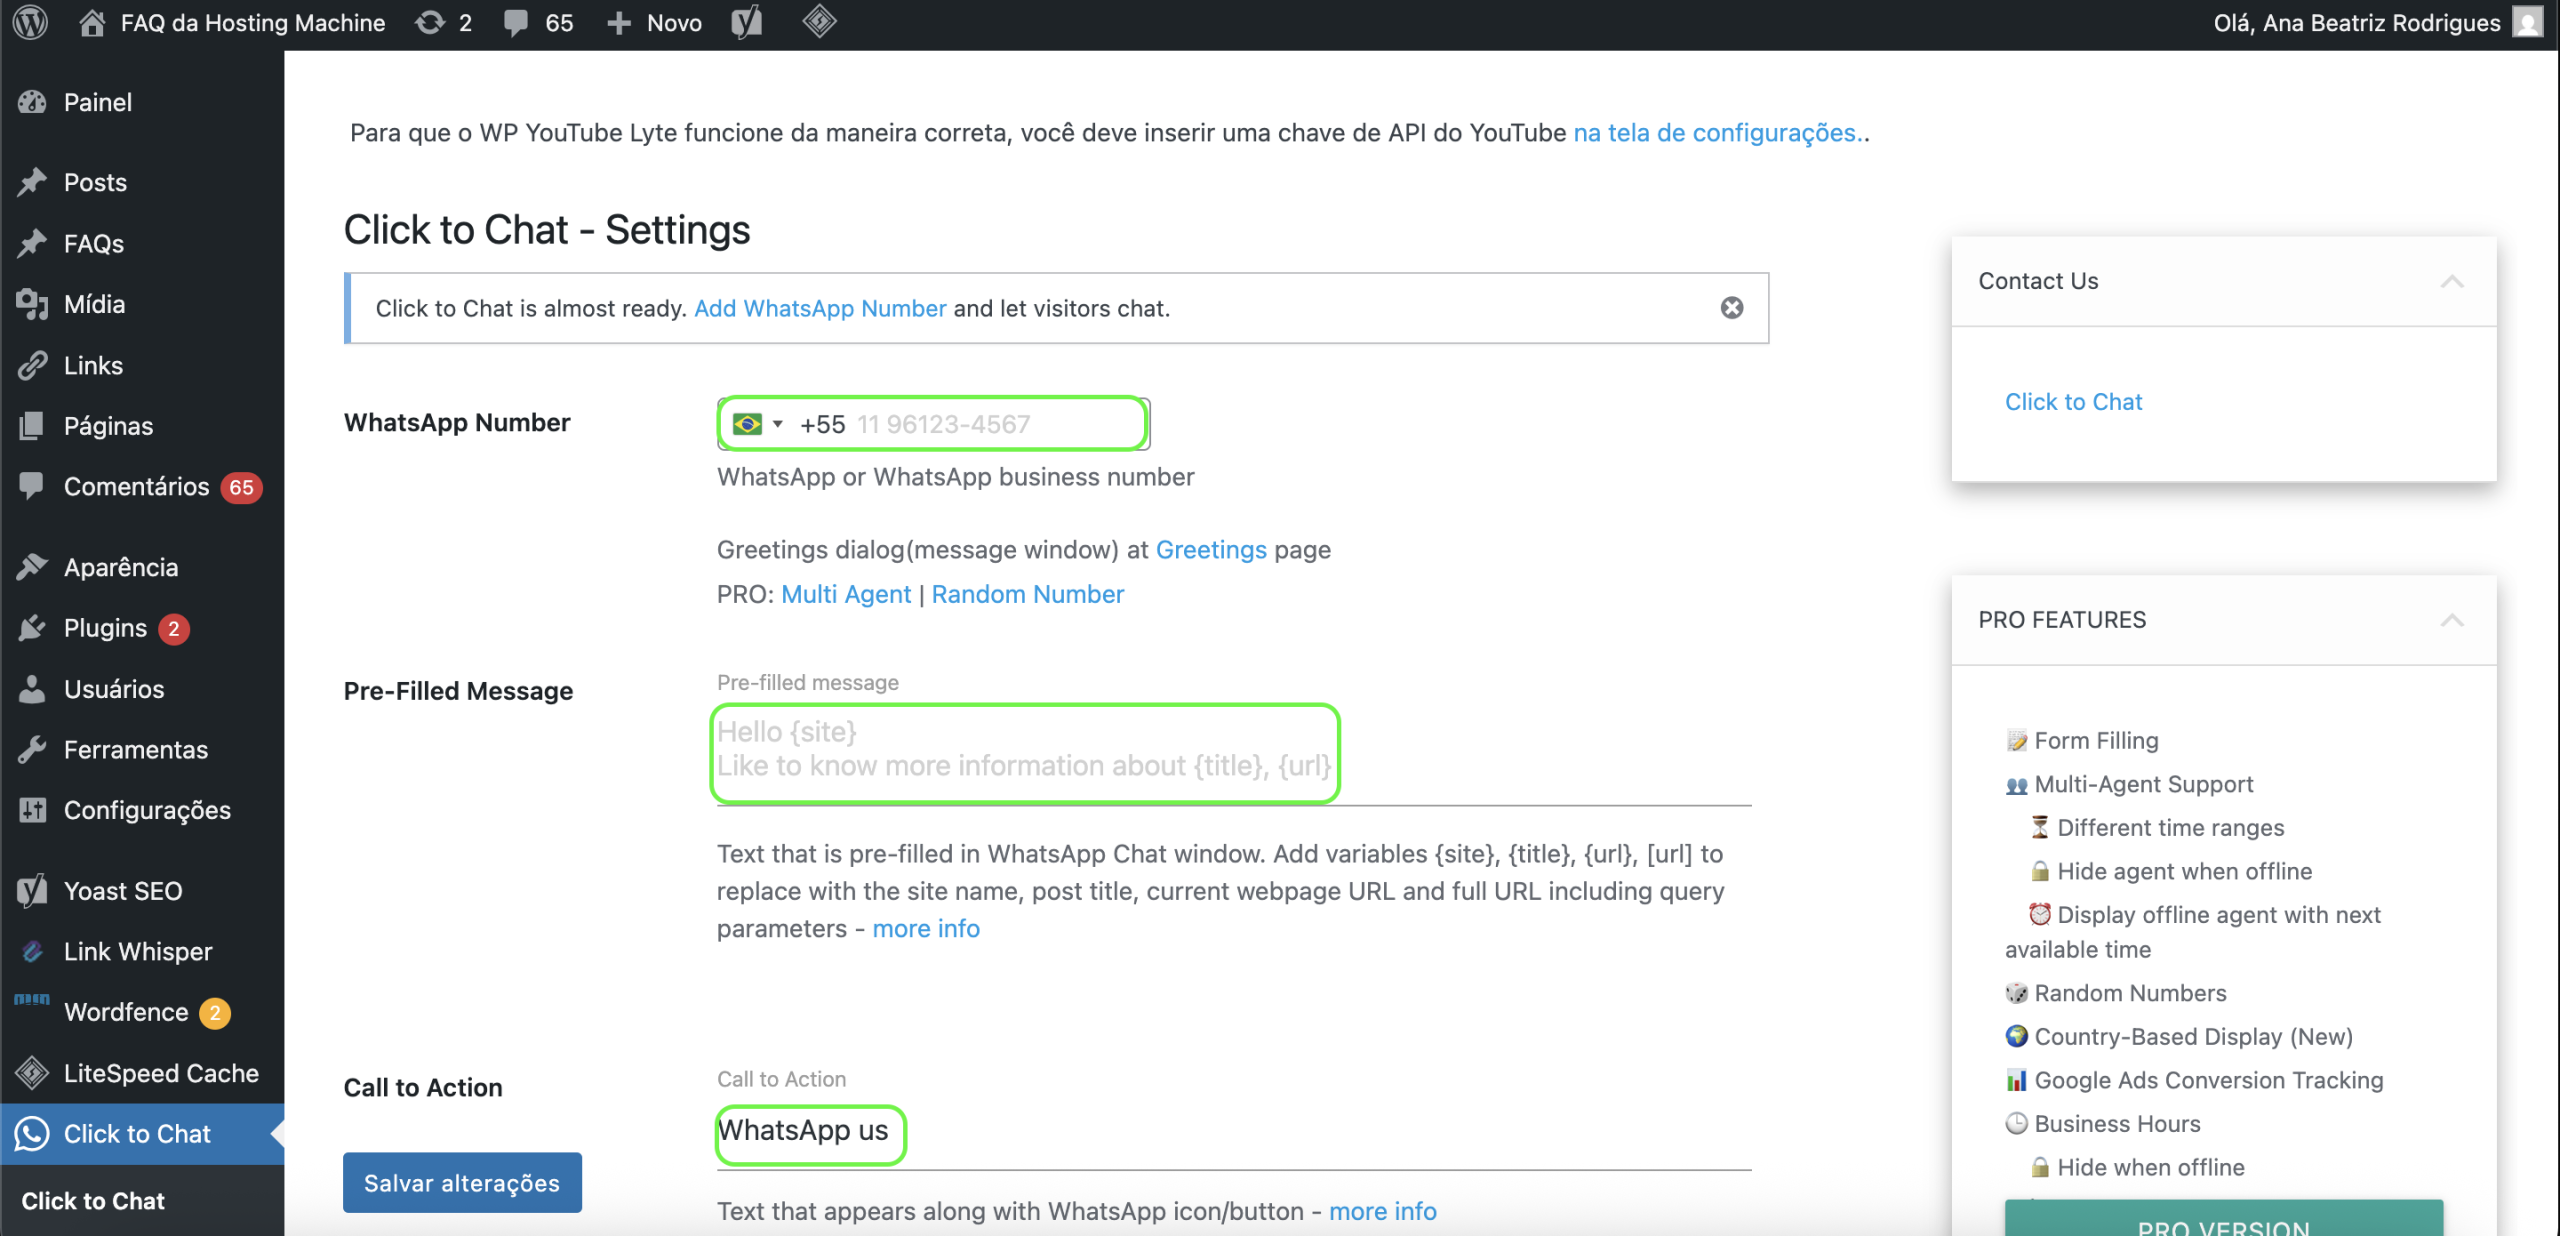Screen dimensions: 2560x1236
Task: Open the Novo menu in admin bar
Action: tap(655, 23)
